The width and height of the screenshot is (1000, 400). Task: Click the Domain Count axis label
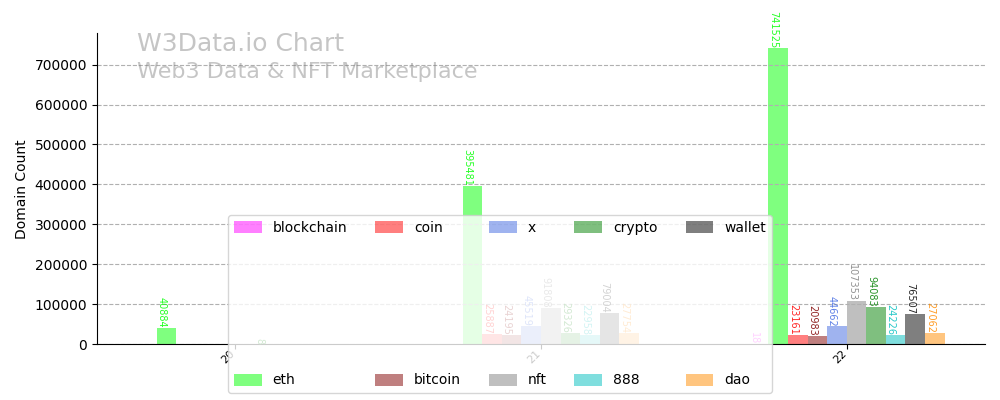tap(21, 189)
